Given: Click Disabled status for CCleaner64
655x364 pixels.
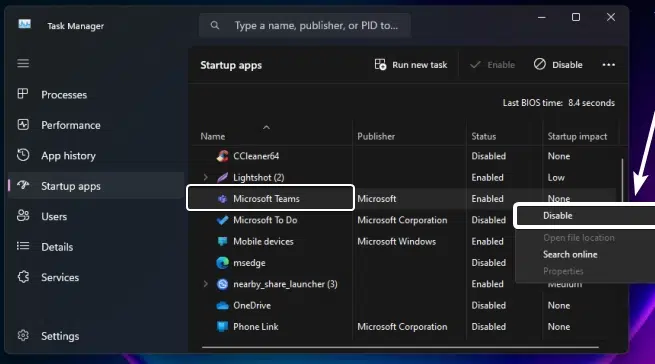Looking at the screenshot, I should tap(488, 156).
